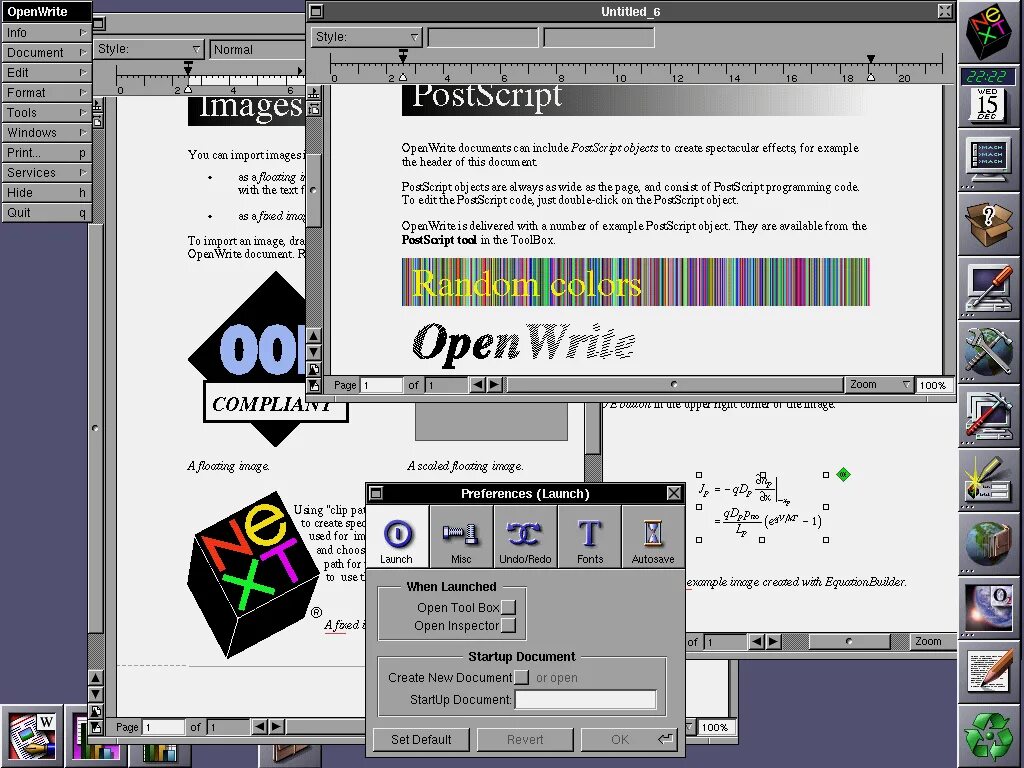This screenshot has height=768, width=1024.
Task: Open the Edit menu
Action: tap(46, 72)
